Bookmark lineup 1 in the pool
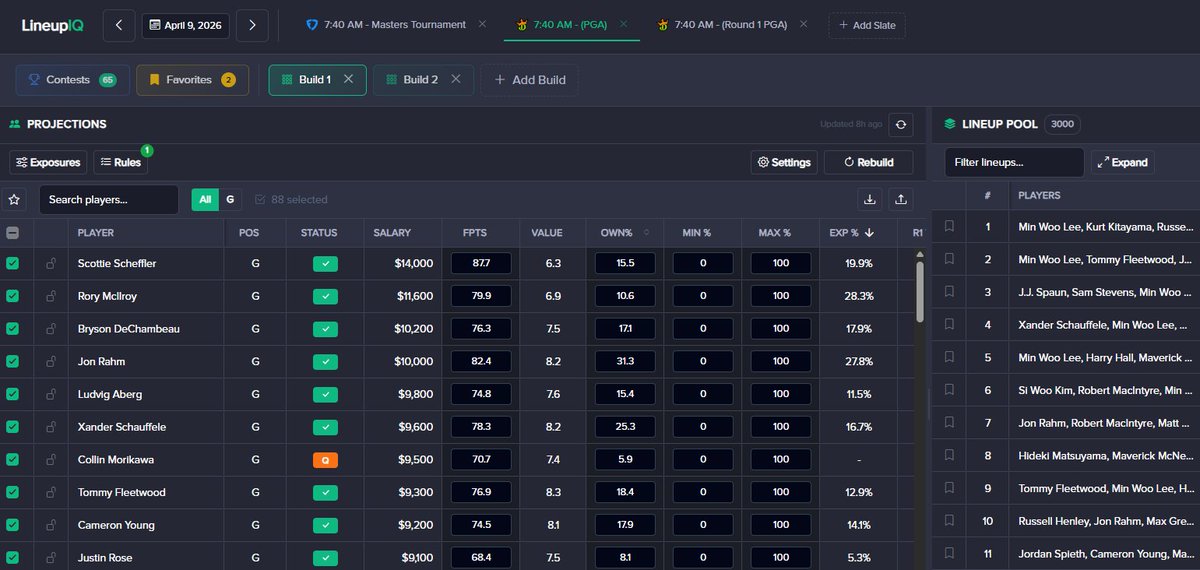1200x570 pixels. [949, 227]
